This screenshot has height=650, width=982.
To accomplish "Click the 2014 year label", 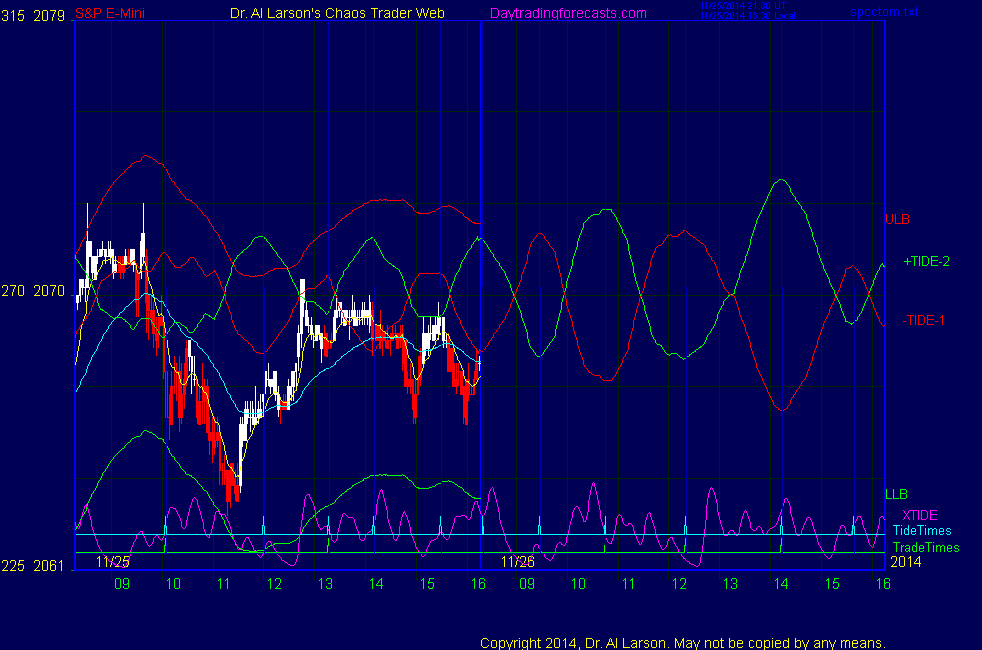I will point(906,562).
